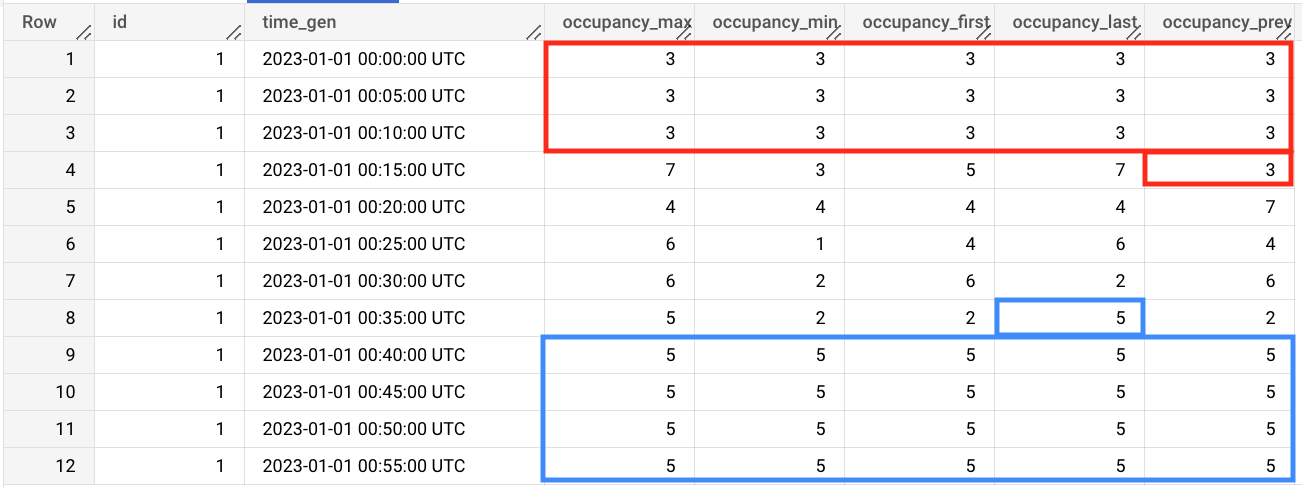The height and width of the screenshot is (488, 1302).
Task: Select occupancy_min value 1 in row 6
Action: [x=820, y=244]
